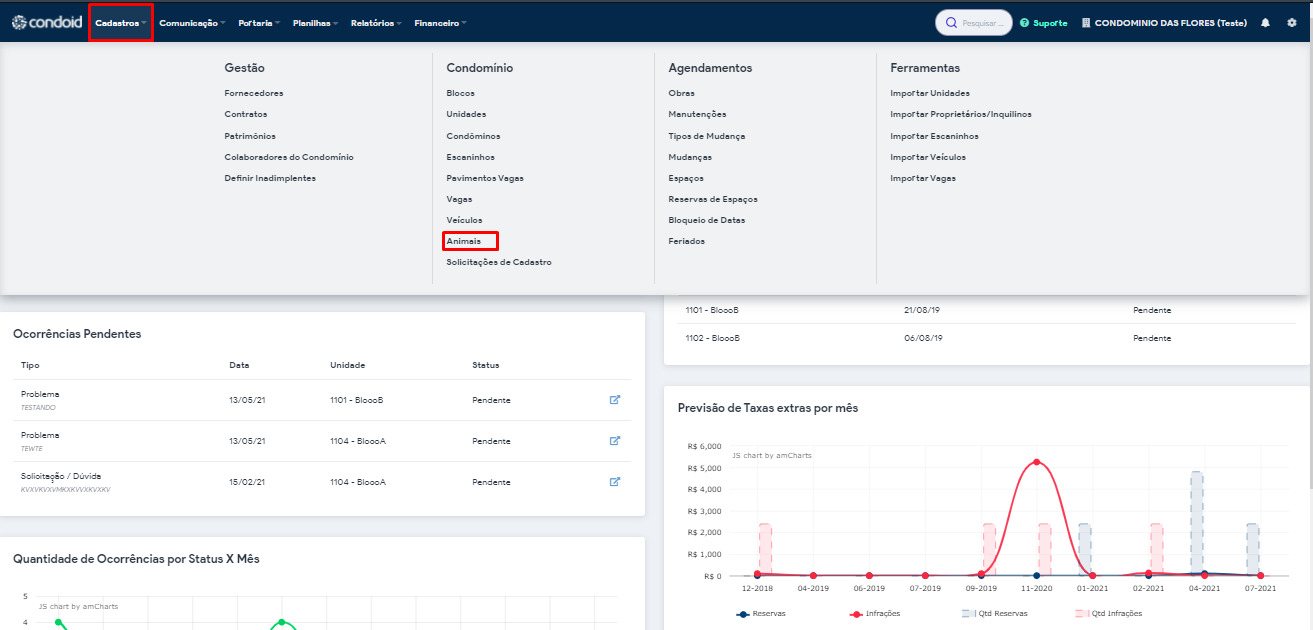Choose Bloqueio de Datas
Viewport: 1313px width, 630px height.
706,220
